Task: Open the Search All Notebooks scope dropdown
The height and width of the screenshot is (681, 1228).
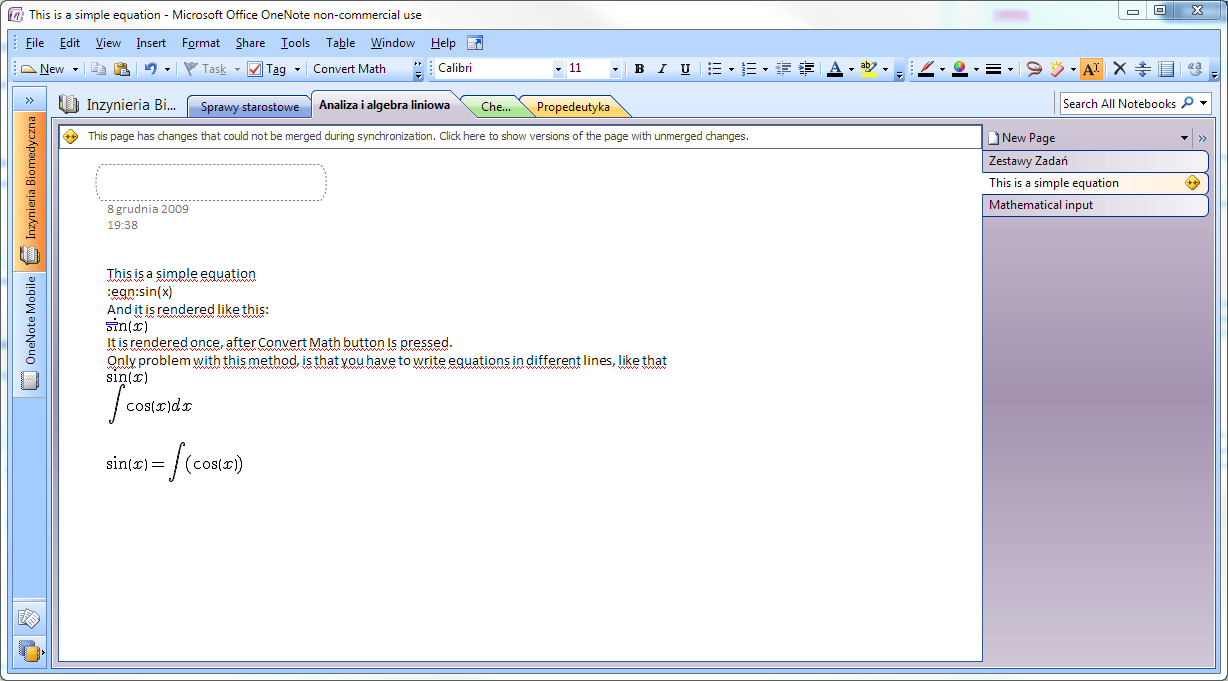Action: tap(1203, 103)
